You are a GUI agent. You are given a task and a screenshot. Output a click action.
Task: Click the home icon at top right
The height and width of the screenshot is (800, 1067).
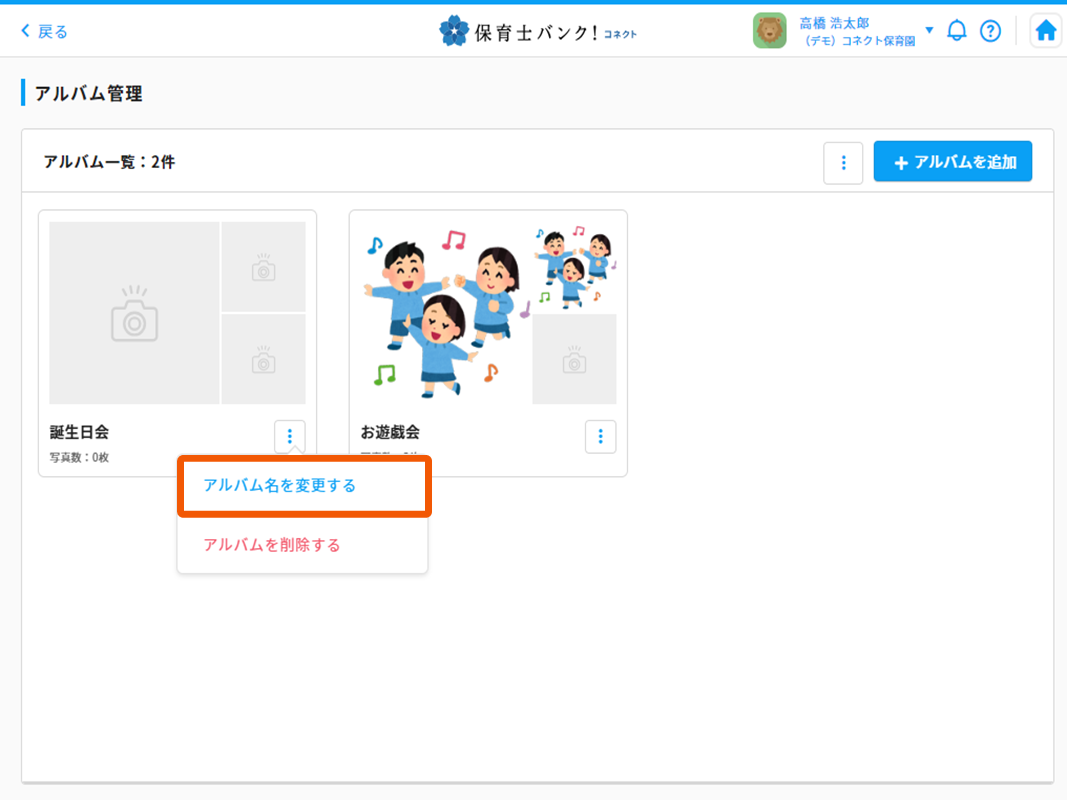point(1045,30)
